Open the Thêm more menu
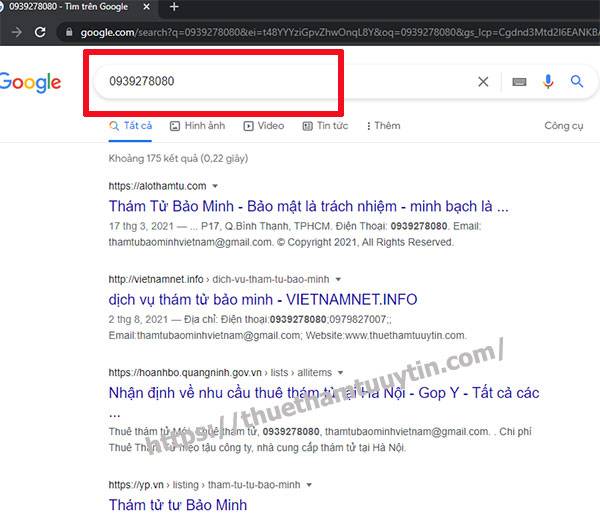 pos(383,126)
